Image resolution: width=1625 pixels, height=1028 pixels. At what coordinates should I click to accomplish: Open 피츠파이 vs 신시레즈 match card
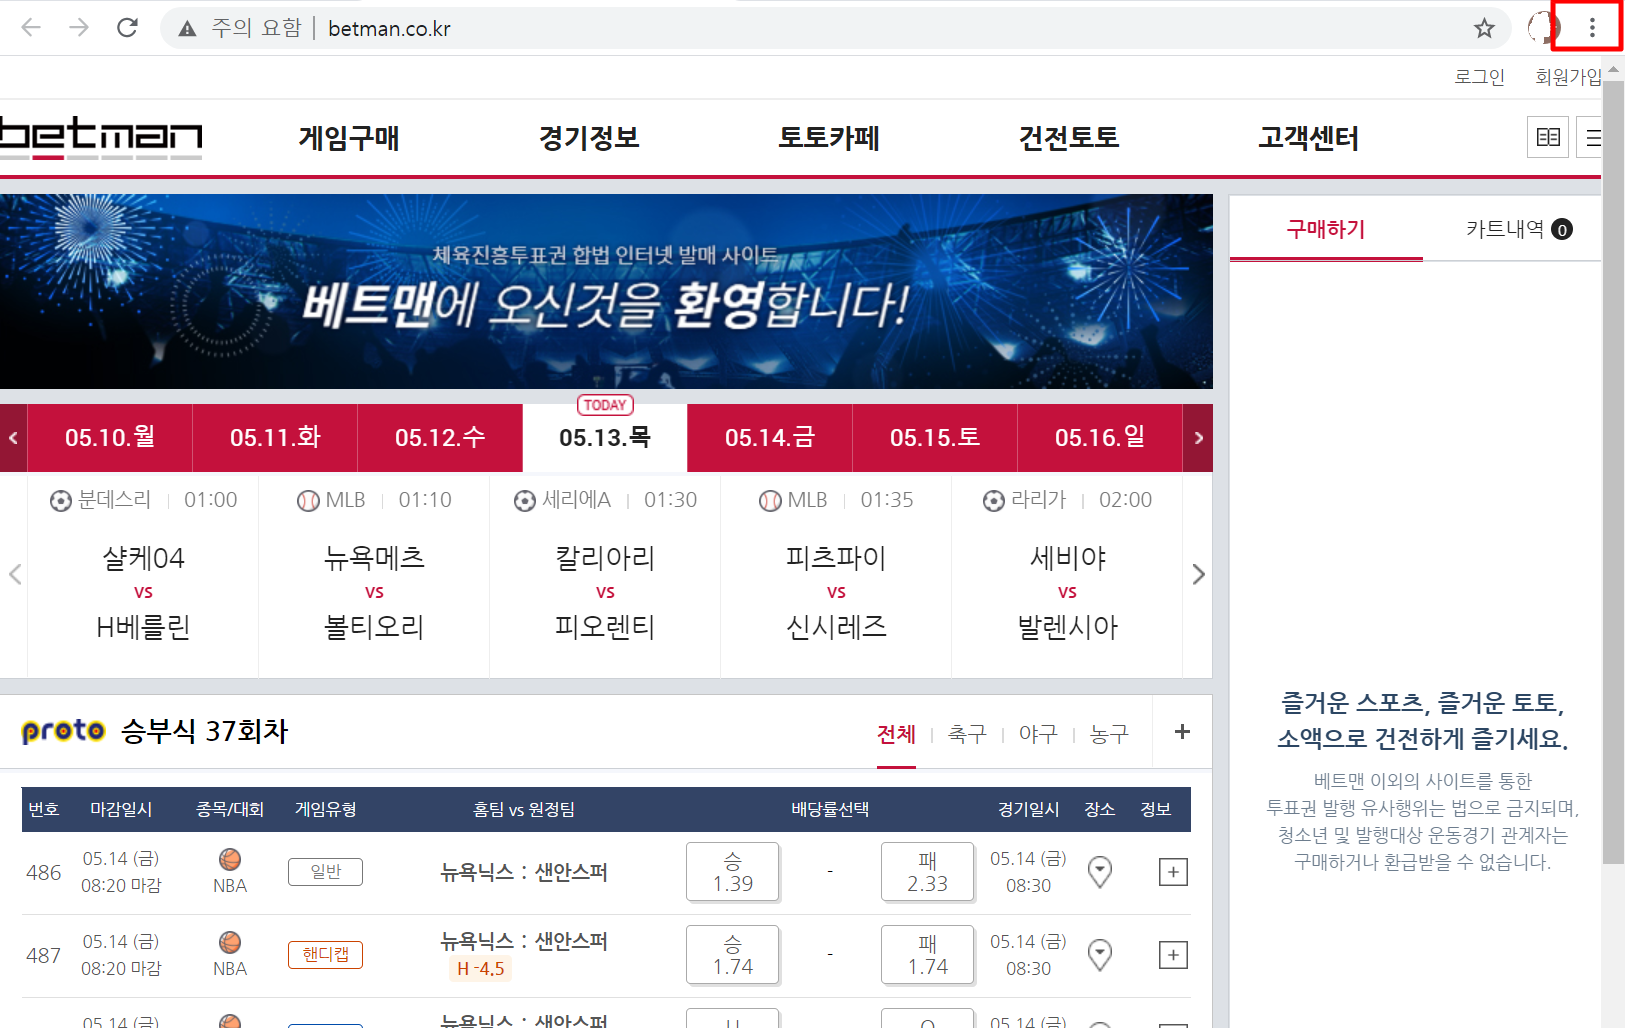click(x=836, y=576)
